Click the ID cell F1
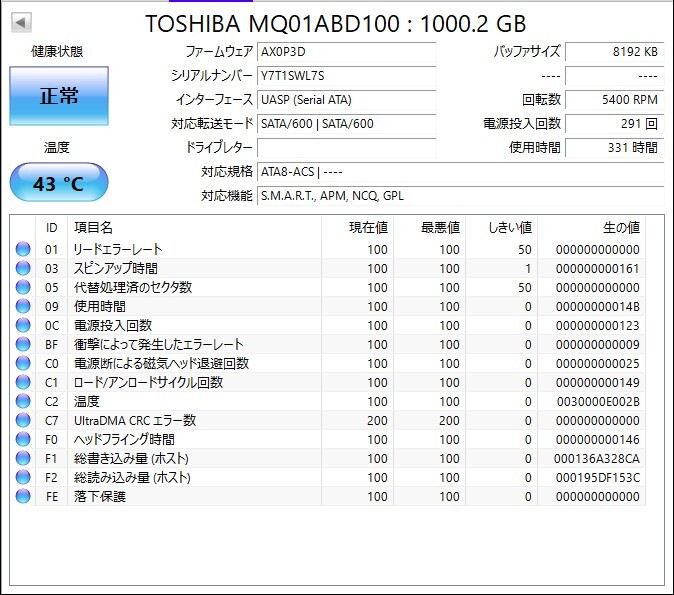Screen dimensions: 674x595 click(51, 458)
